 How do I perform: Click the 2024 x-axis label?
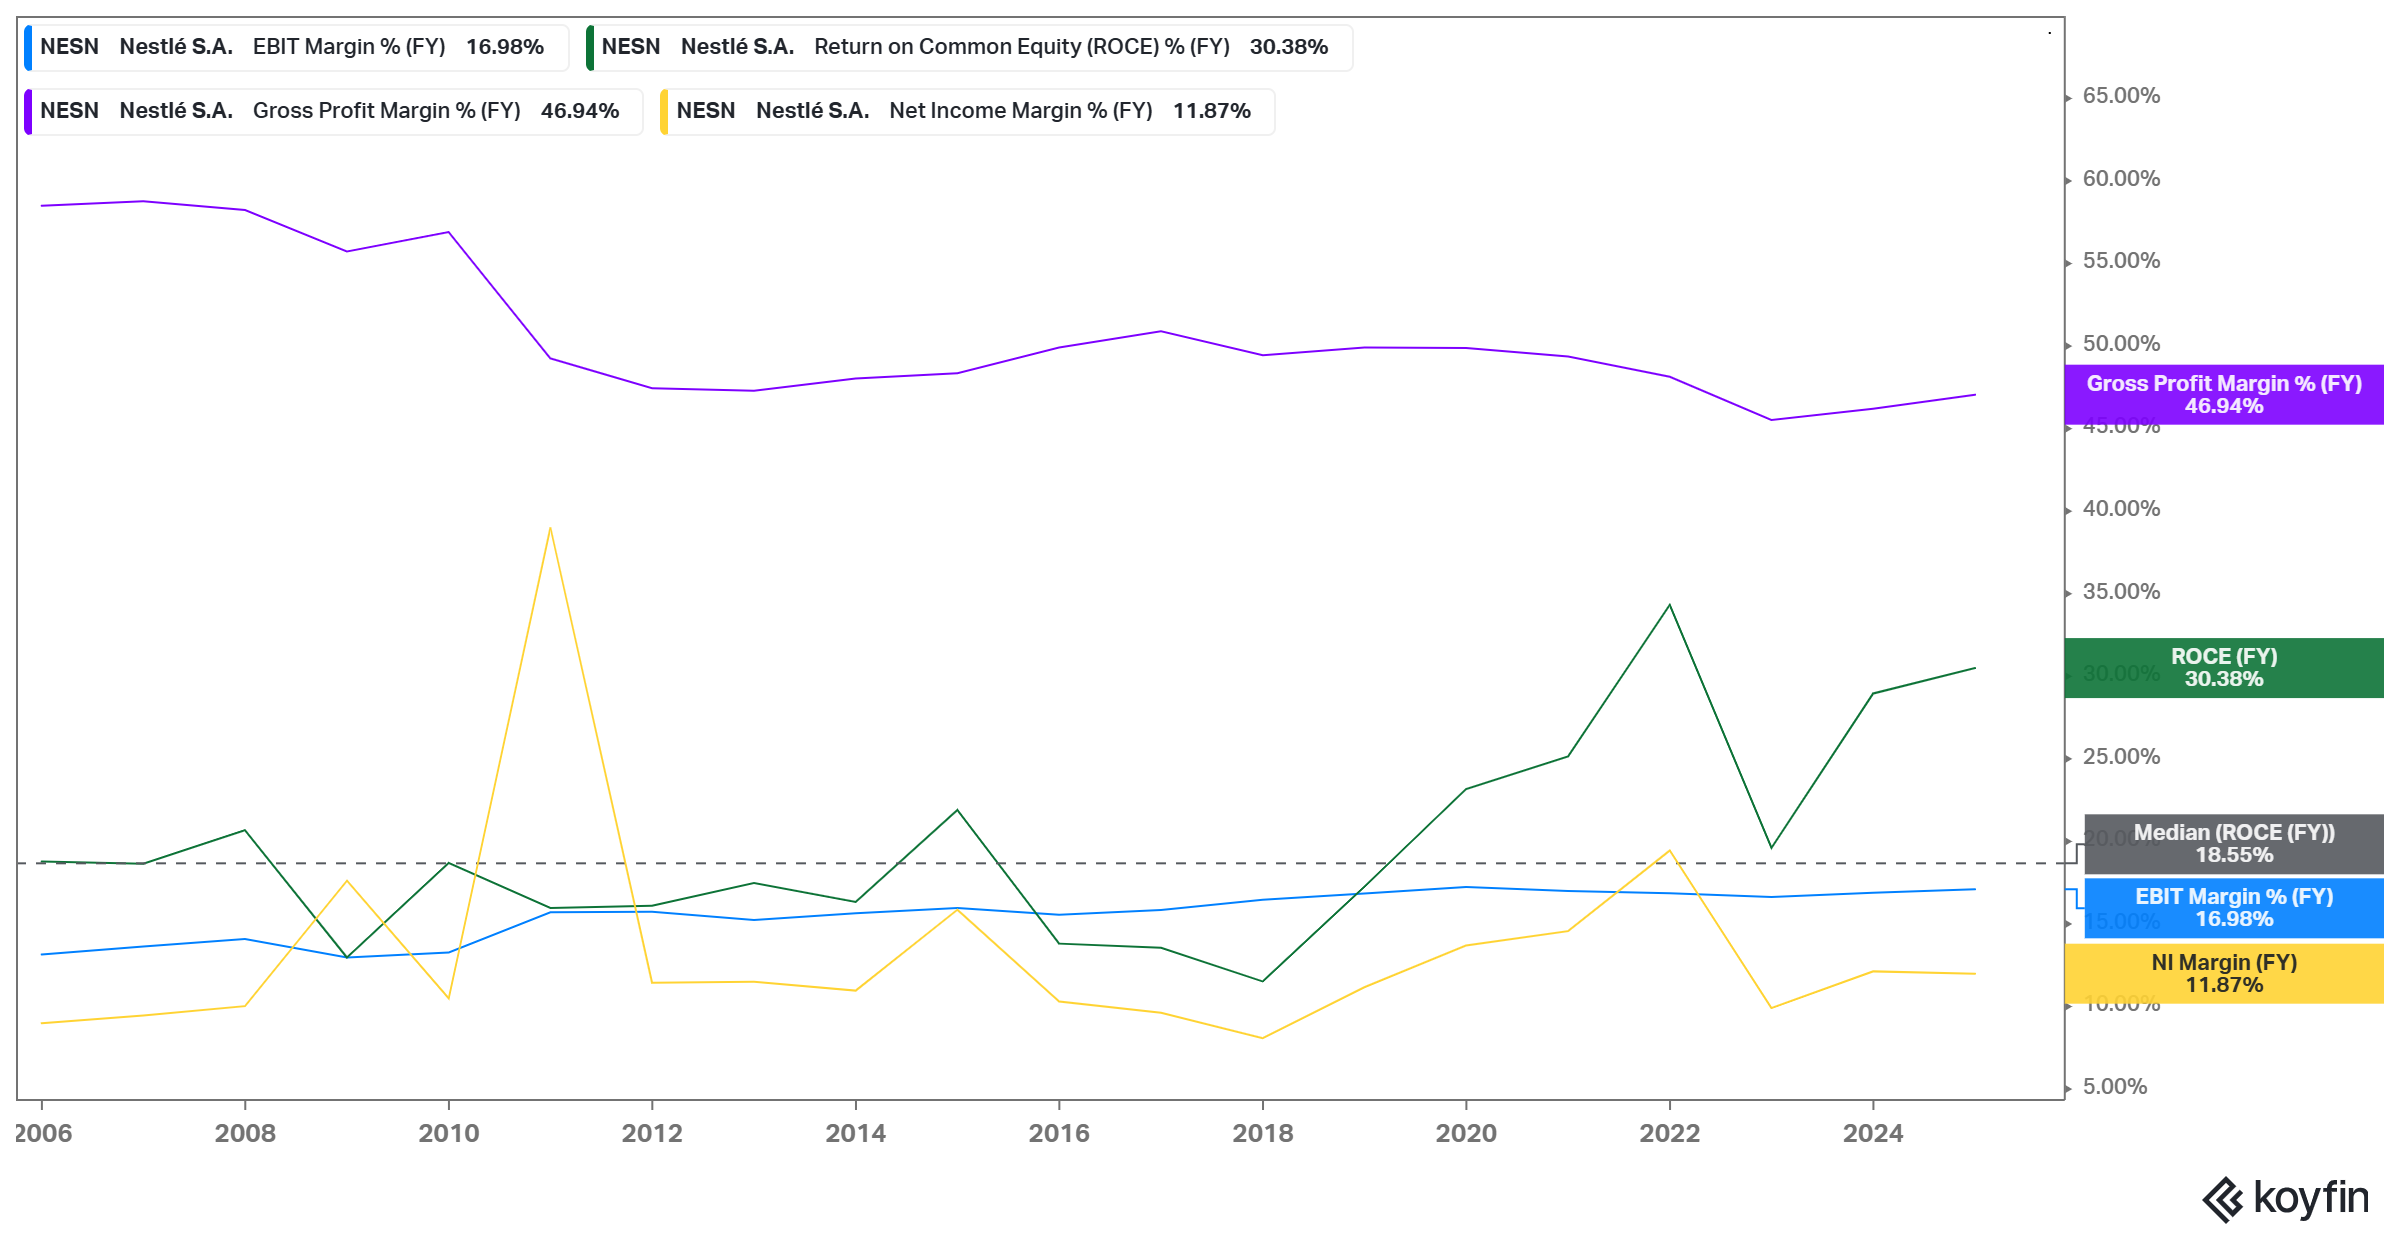1873,1133
